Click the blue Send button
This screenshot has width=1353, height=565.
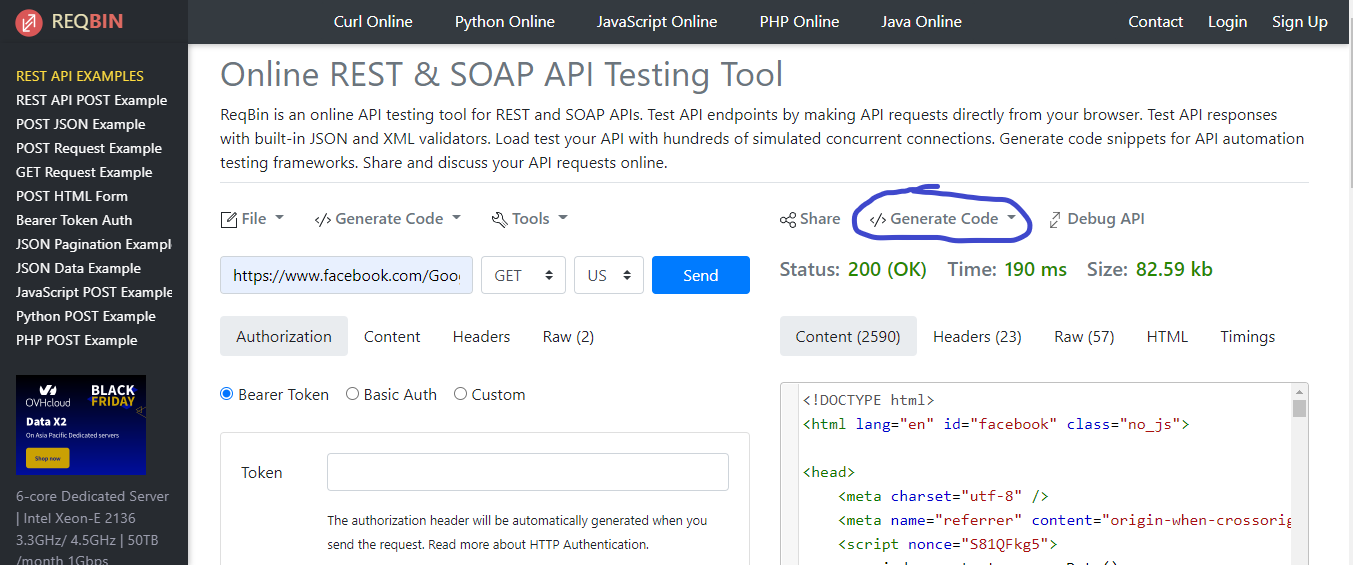pos(700,275)
